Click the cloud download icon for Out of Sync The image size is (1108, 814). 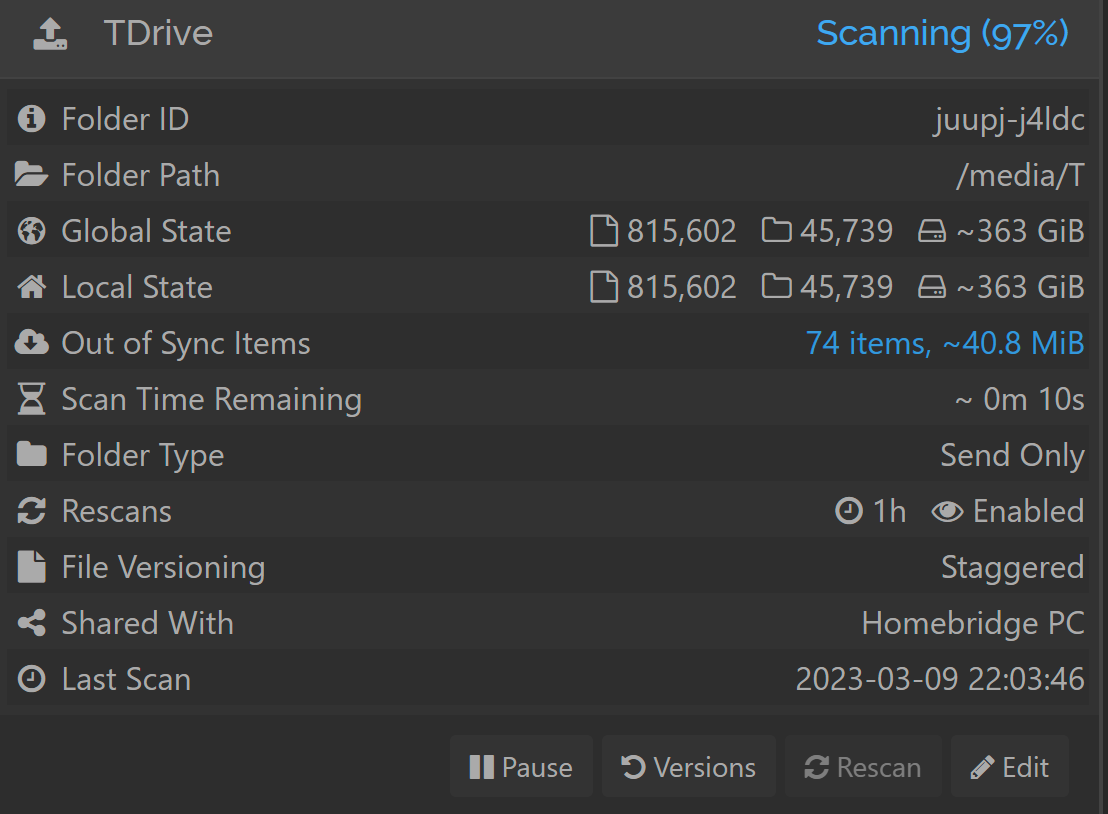tap(31, 343)
